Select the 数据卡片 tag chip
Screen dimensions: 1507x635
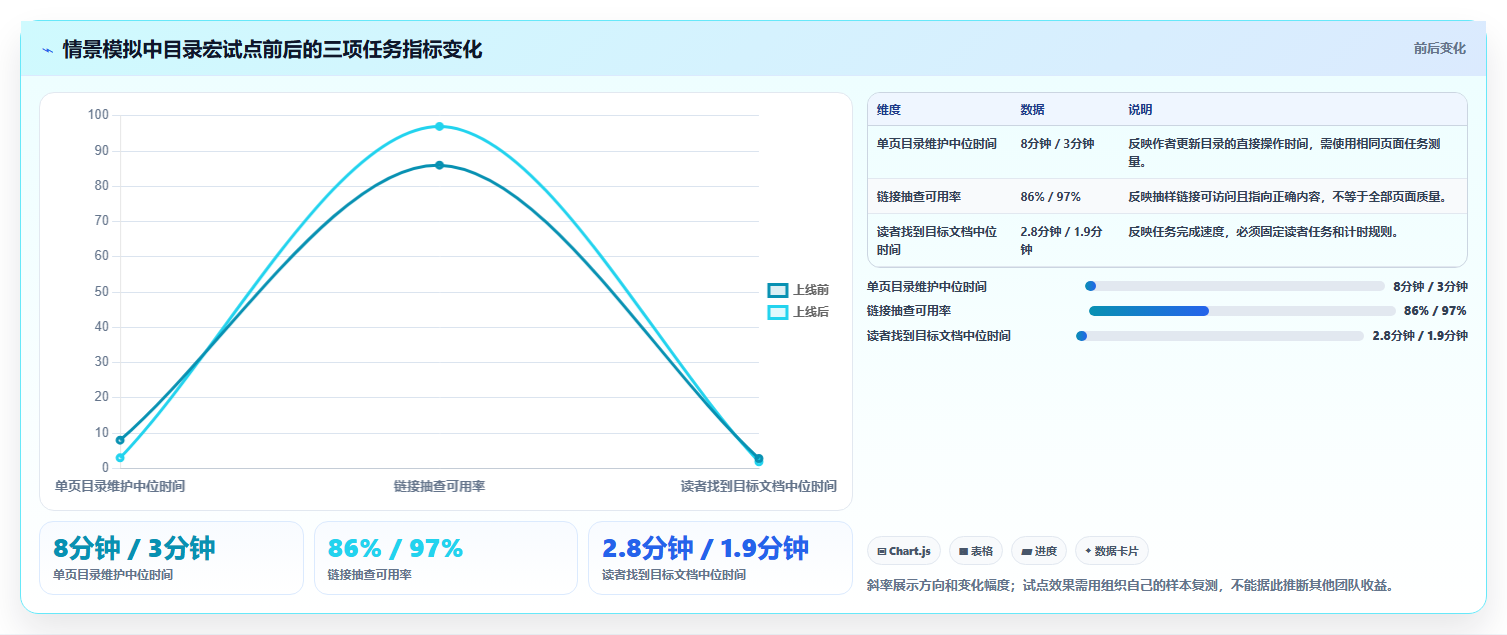1112,551
